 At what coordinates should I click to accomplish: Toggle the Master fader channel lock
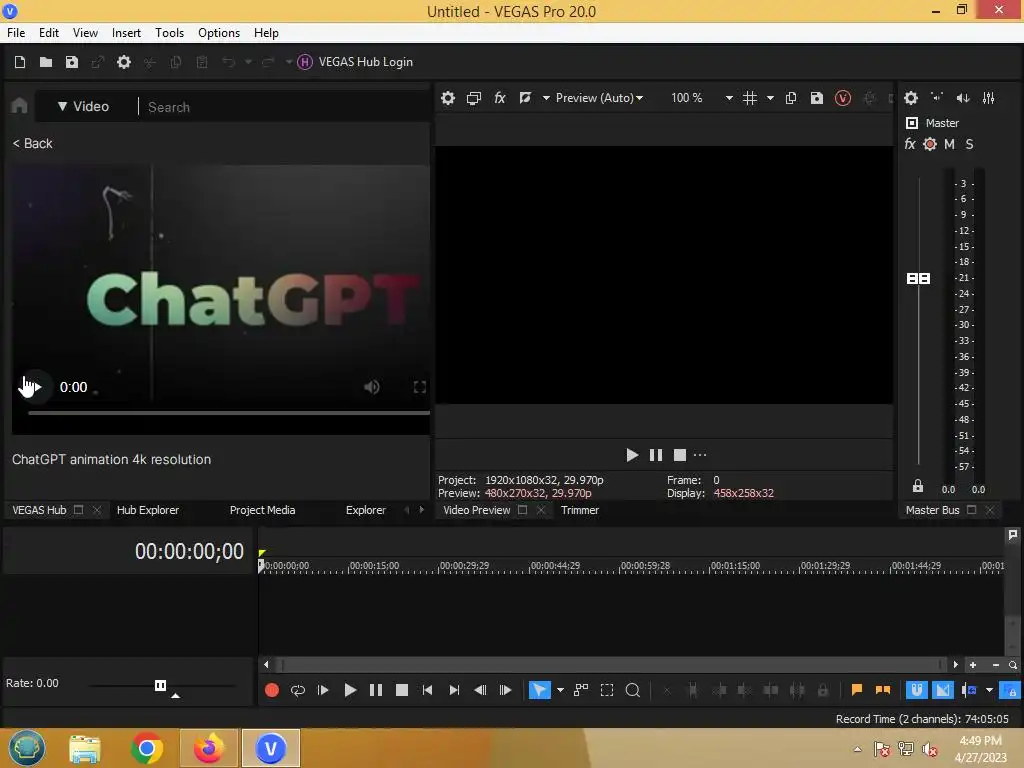(x=918, y=486)
